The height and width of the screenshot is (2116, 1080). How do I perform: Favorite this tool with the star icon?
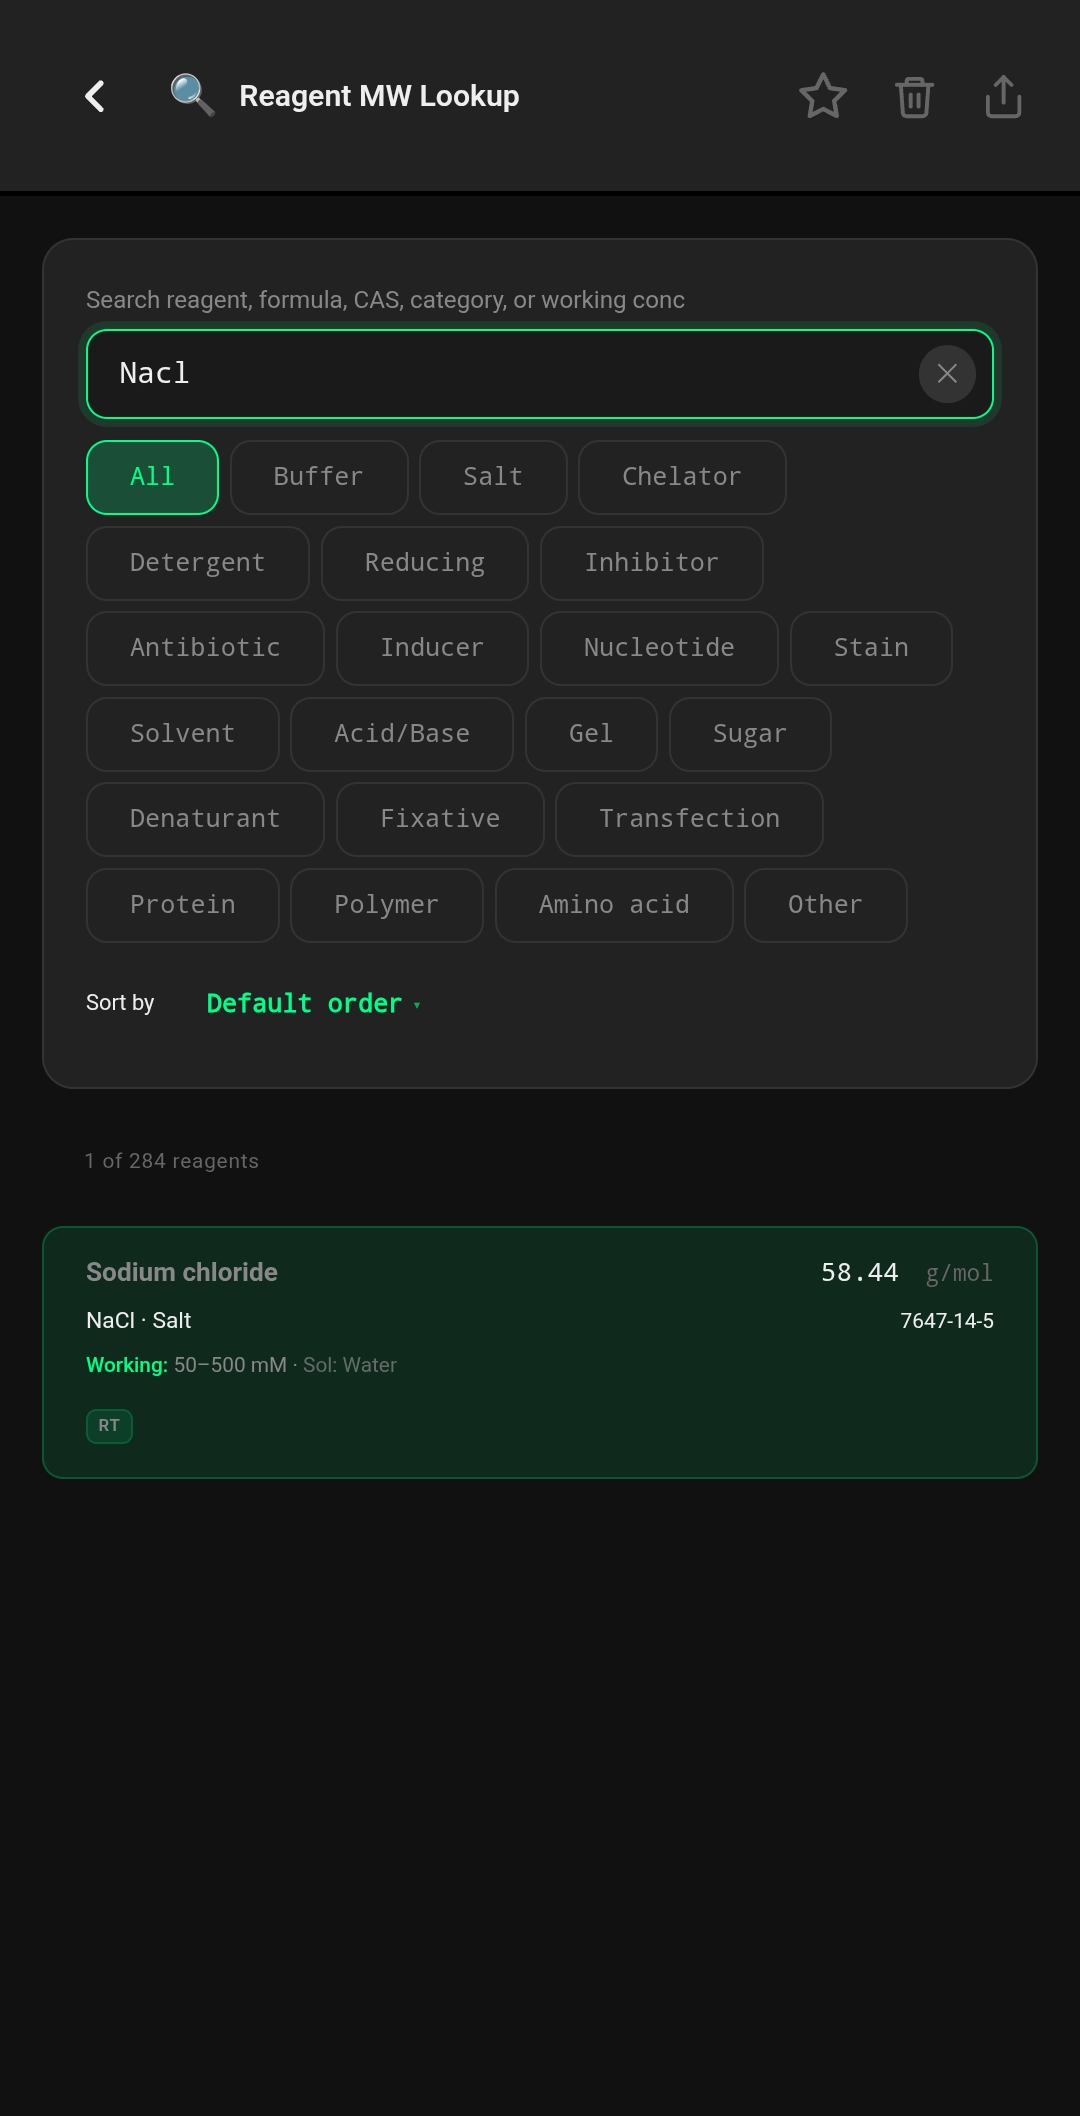(823, 97)
